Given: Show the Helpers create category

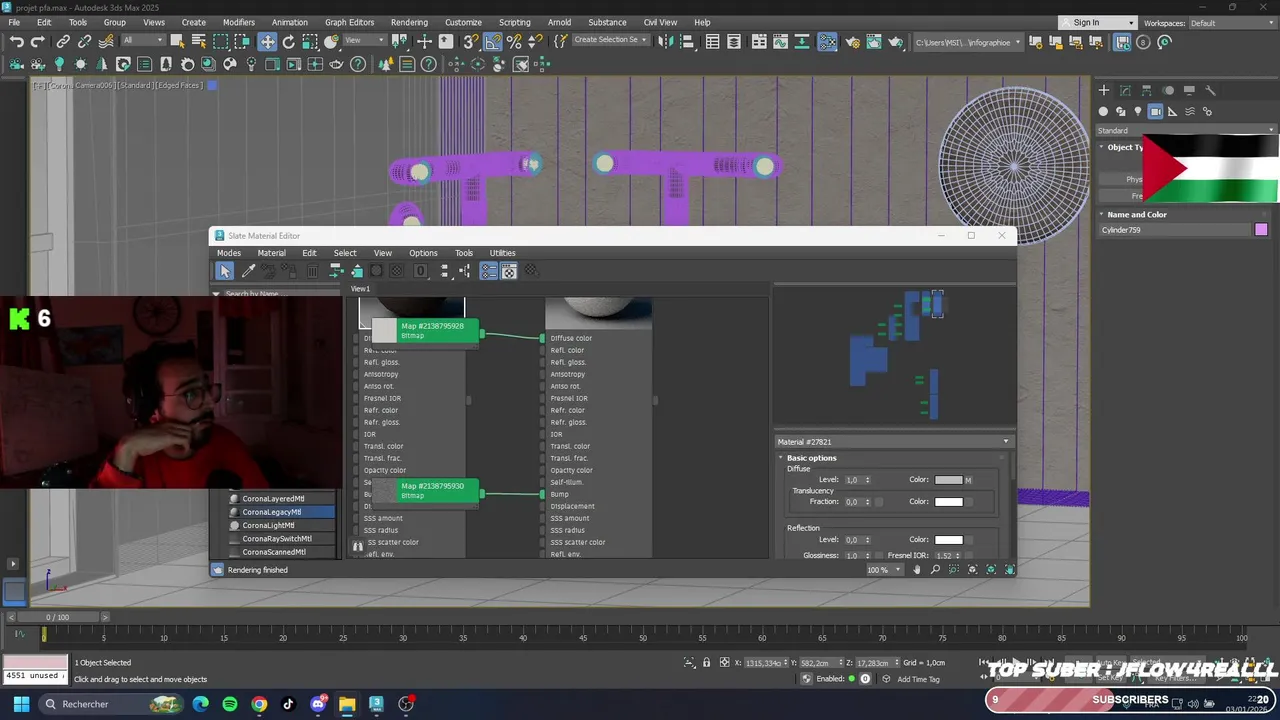Looking at the screenshot, I should pos(1173,112).
